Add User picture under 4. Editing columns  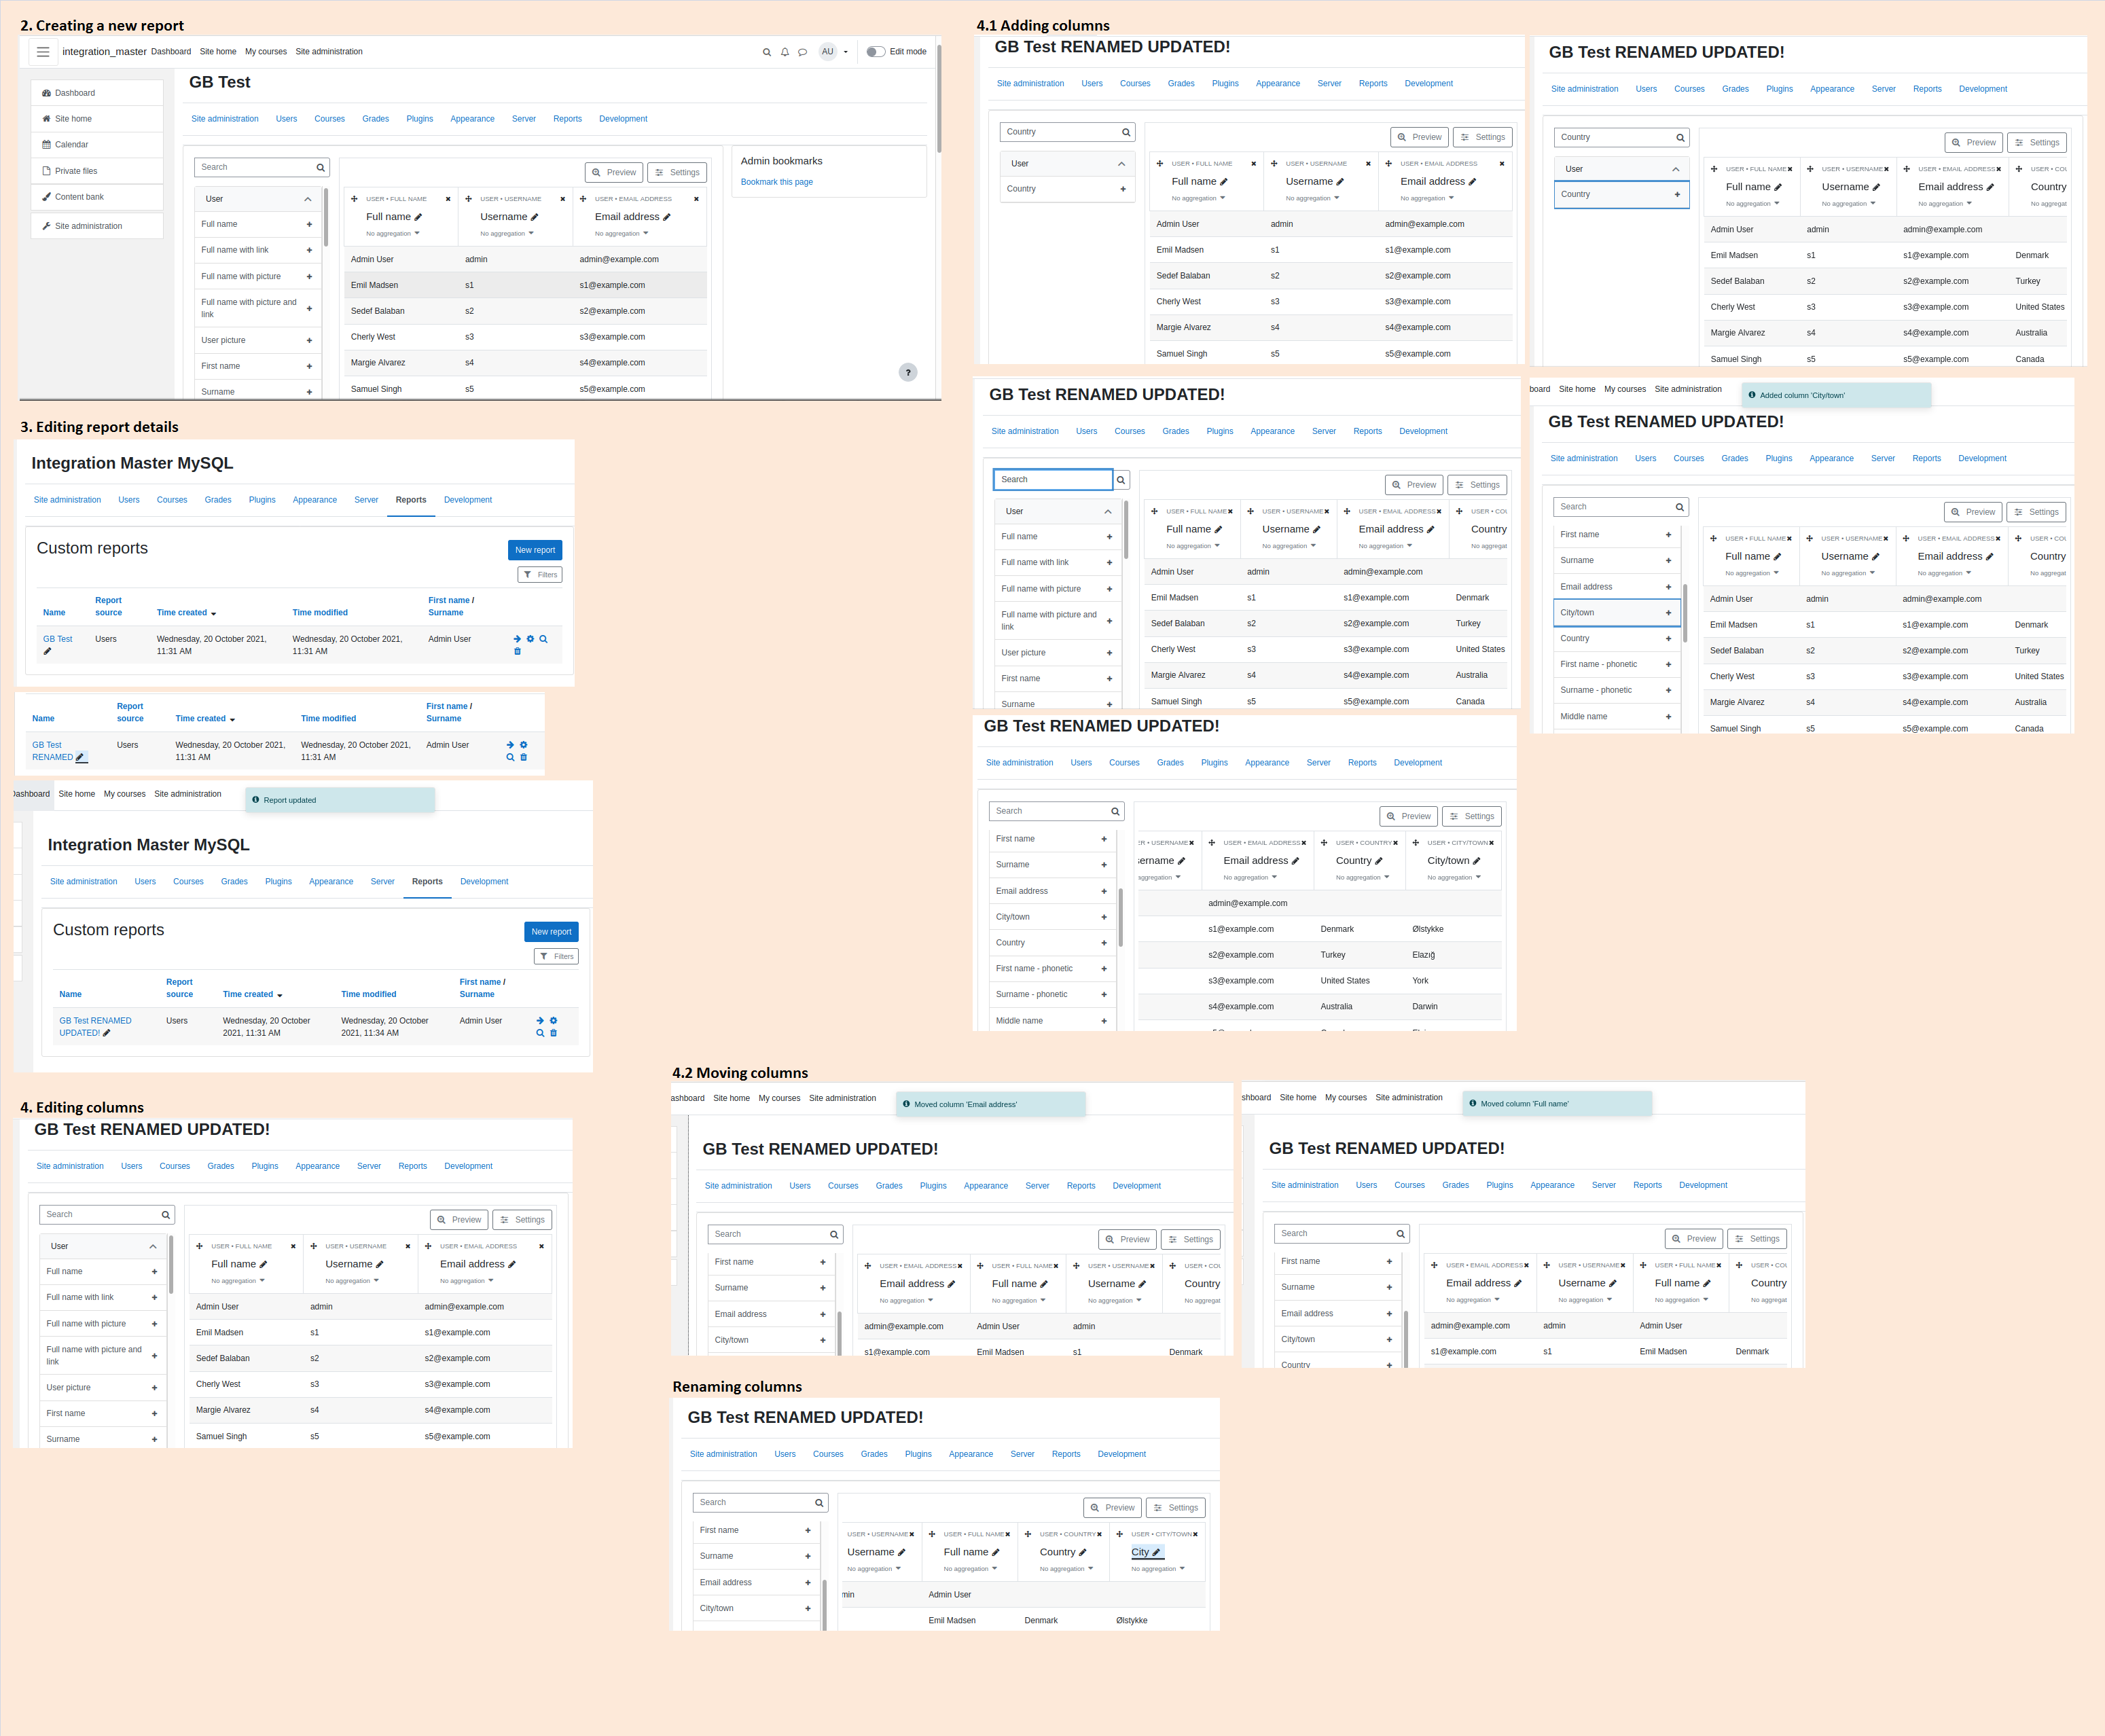(154, 1388)
